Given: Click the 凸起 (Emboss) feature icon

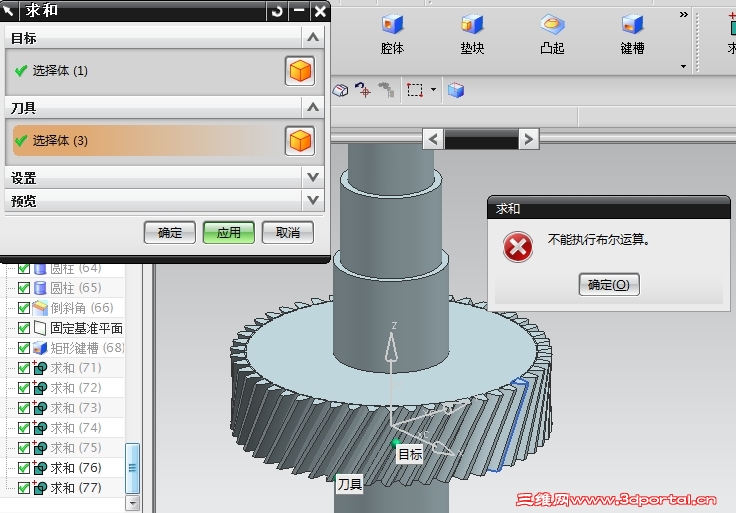Looking at the screenshot, I should (x=552, y=24).
